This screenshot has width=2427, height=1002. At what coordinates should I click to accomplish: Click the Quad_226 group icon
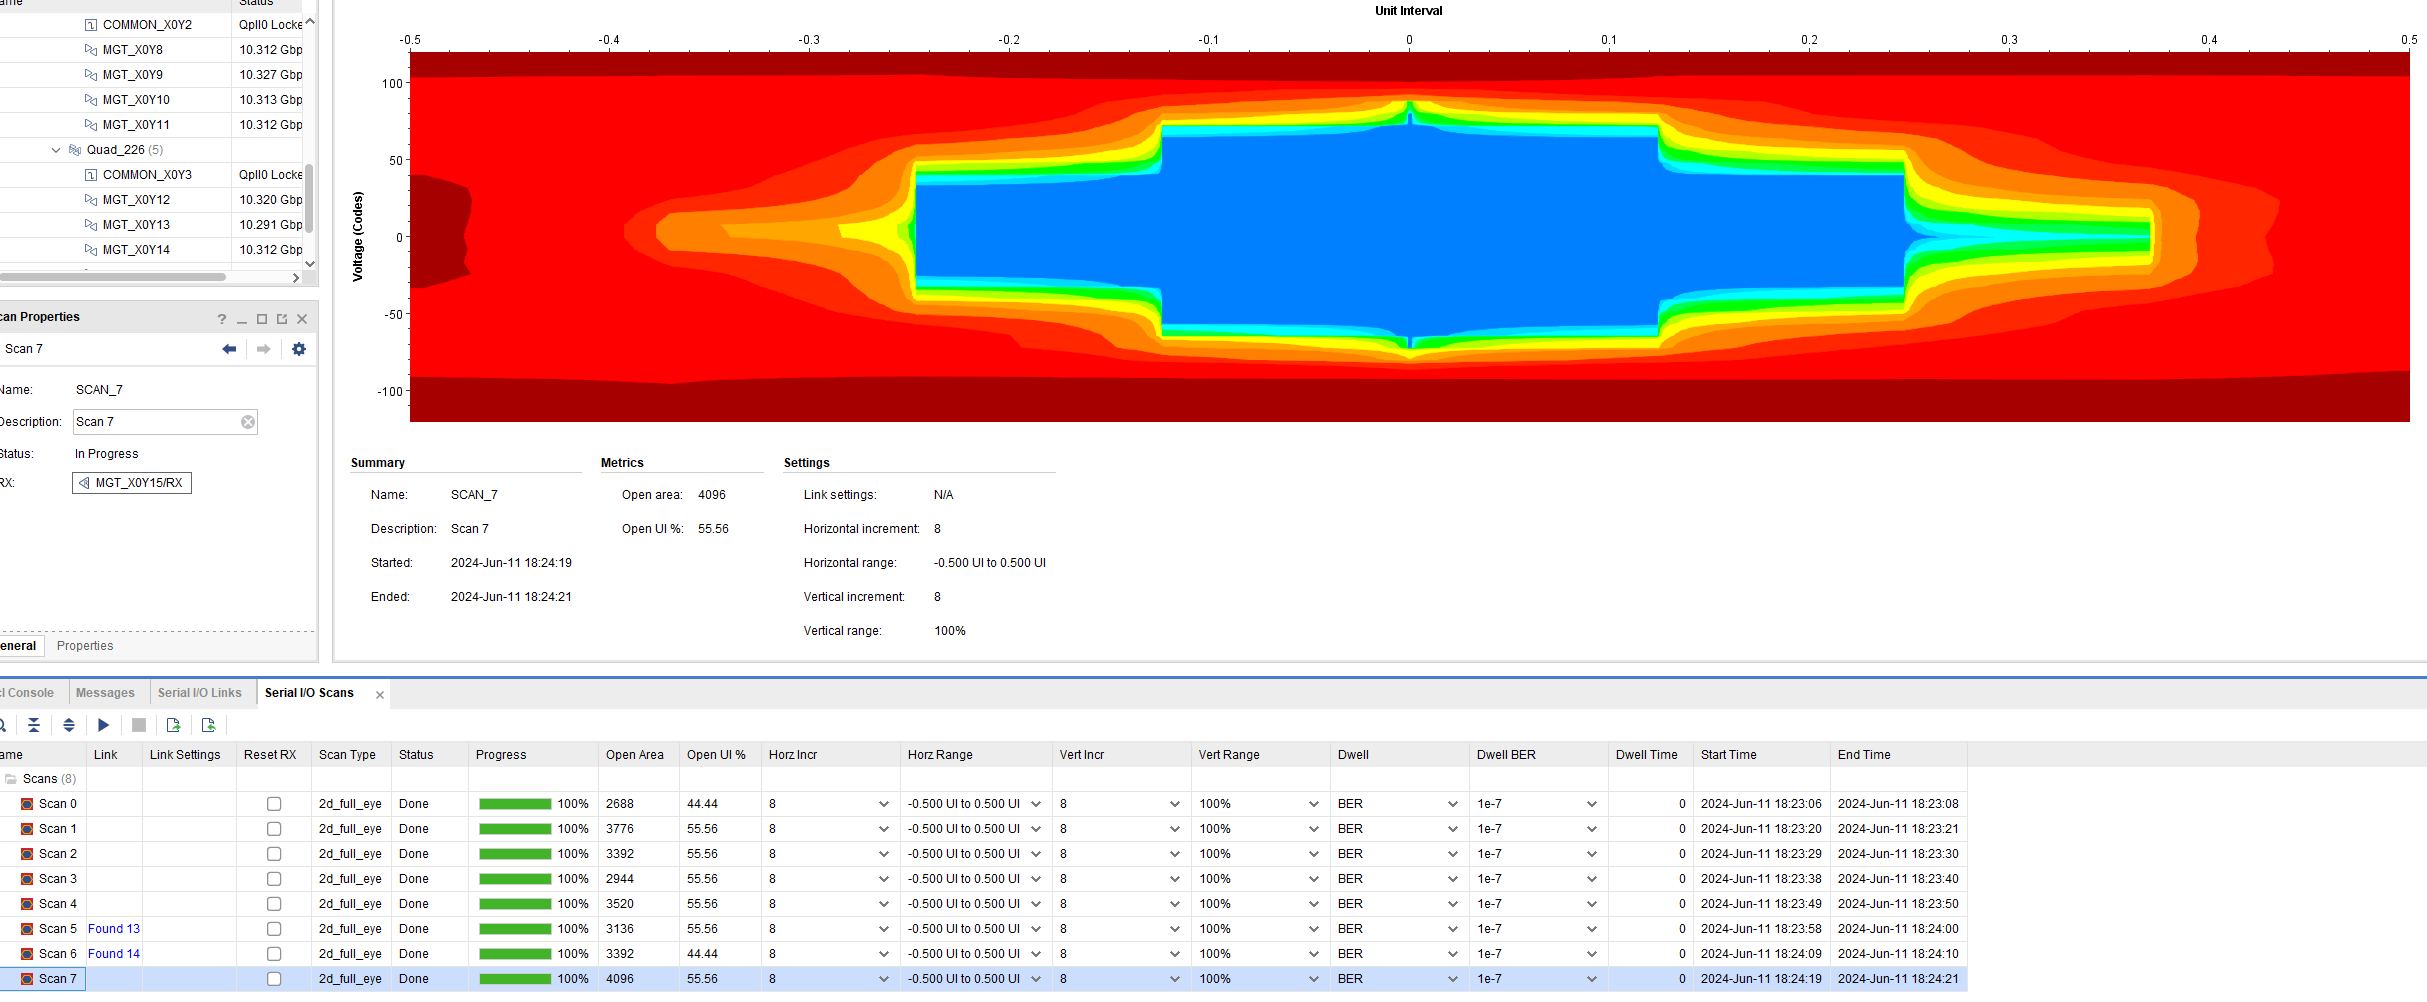75,150
